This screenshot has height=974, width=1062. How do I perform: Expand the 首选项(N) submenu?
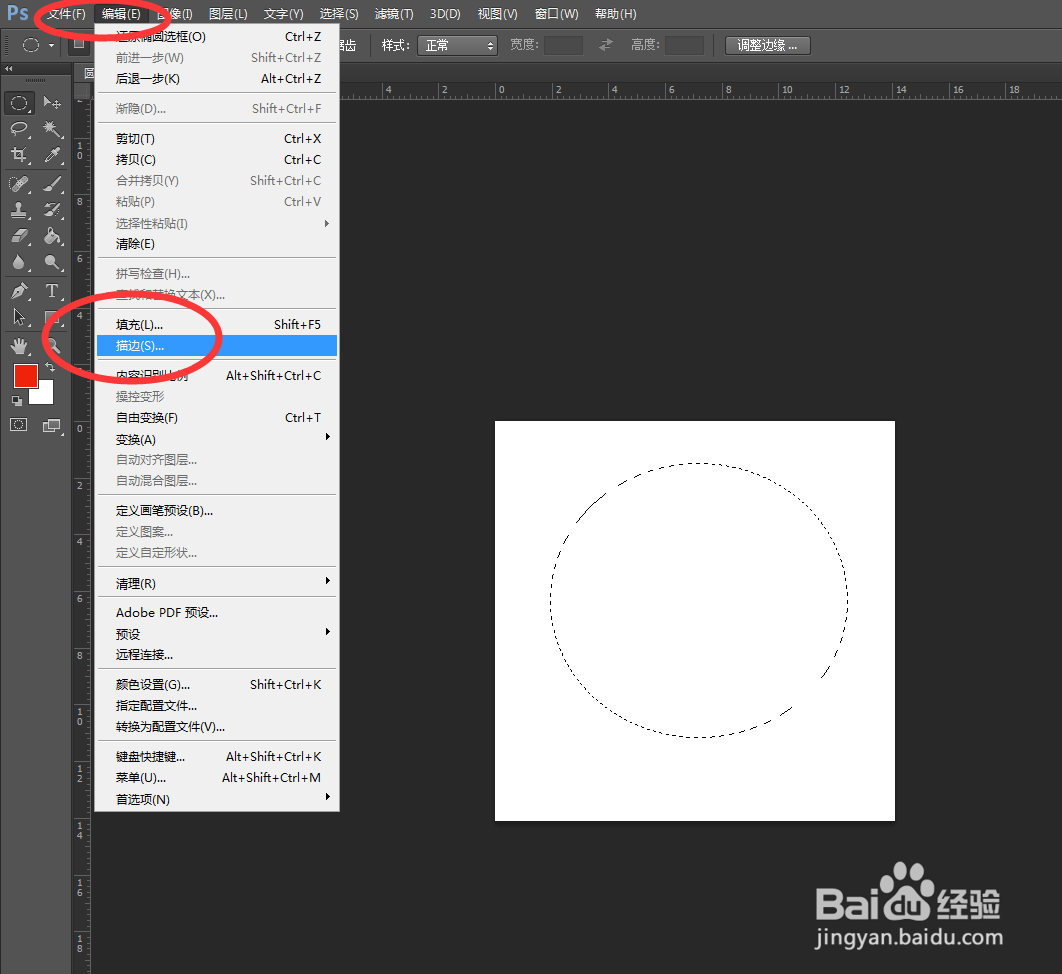[x=217, y=799]
